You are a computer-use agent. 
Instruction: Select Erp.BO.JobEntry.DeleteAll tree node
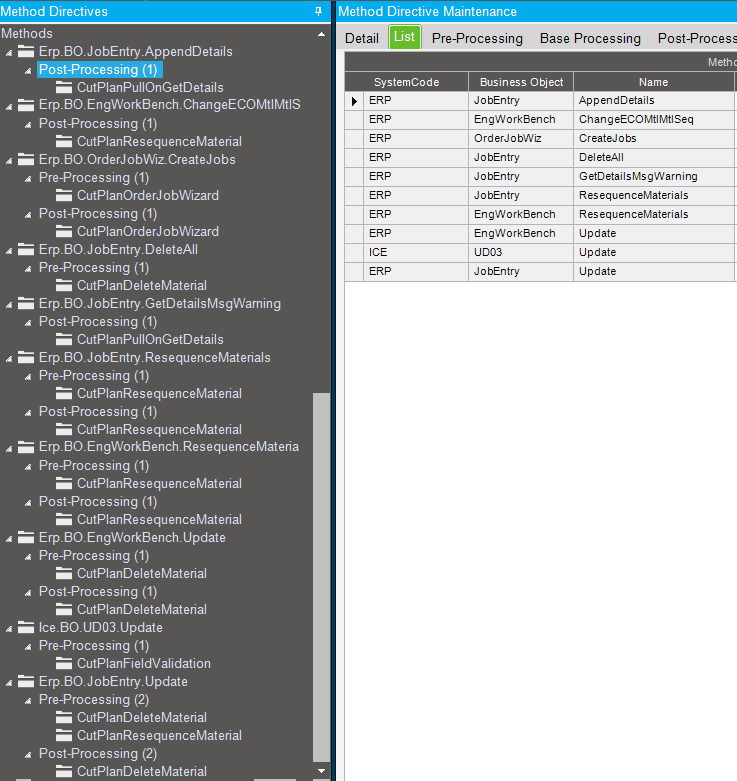pyautogui.click(x=118, y=250)
